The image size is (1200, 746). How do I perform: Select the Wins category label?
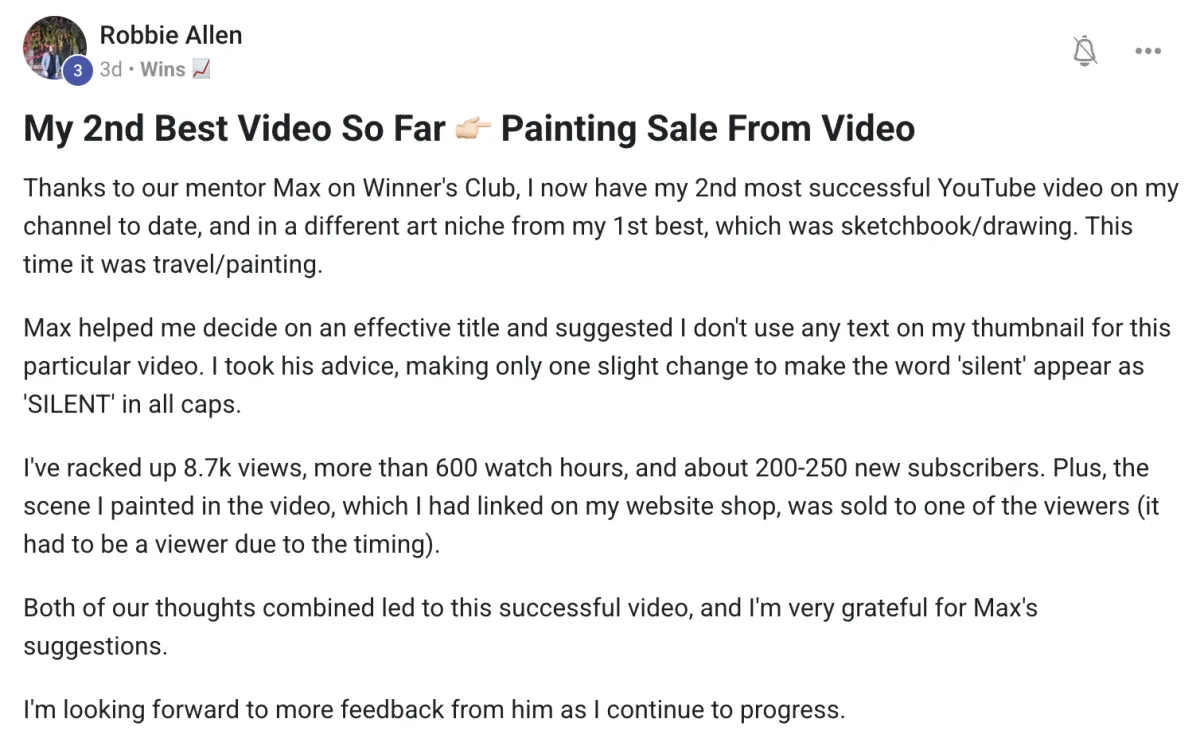point(163,69)
